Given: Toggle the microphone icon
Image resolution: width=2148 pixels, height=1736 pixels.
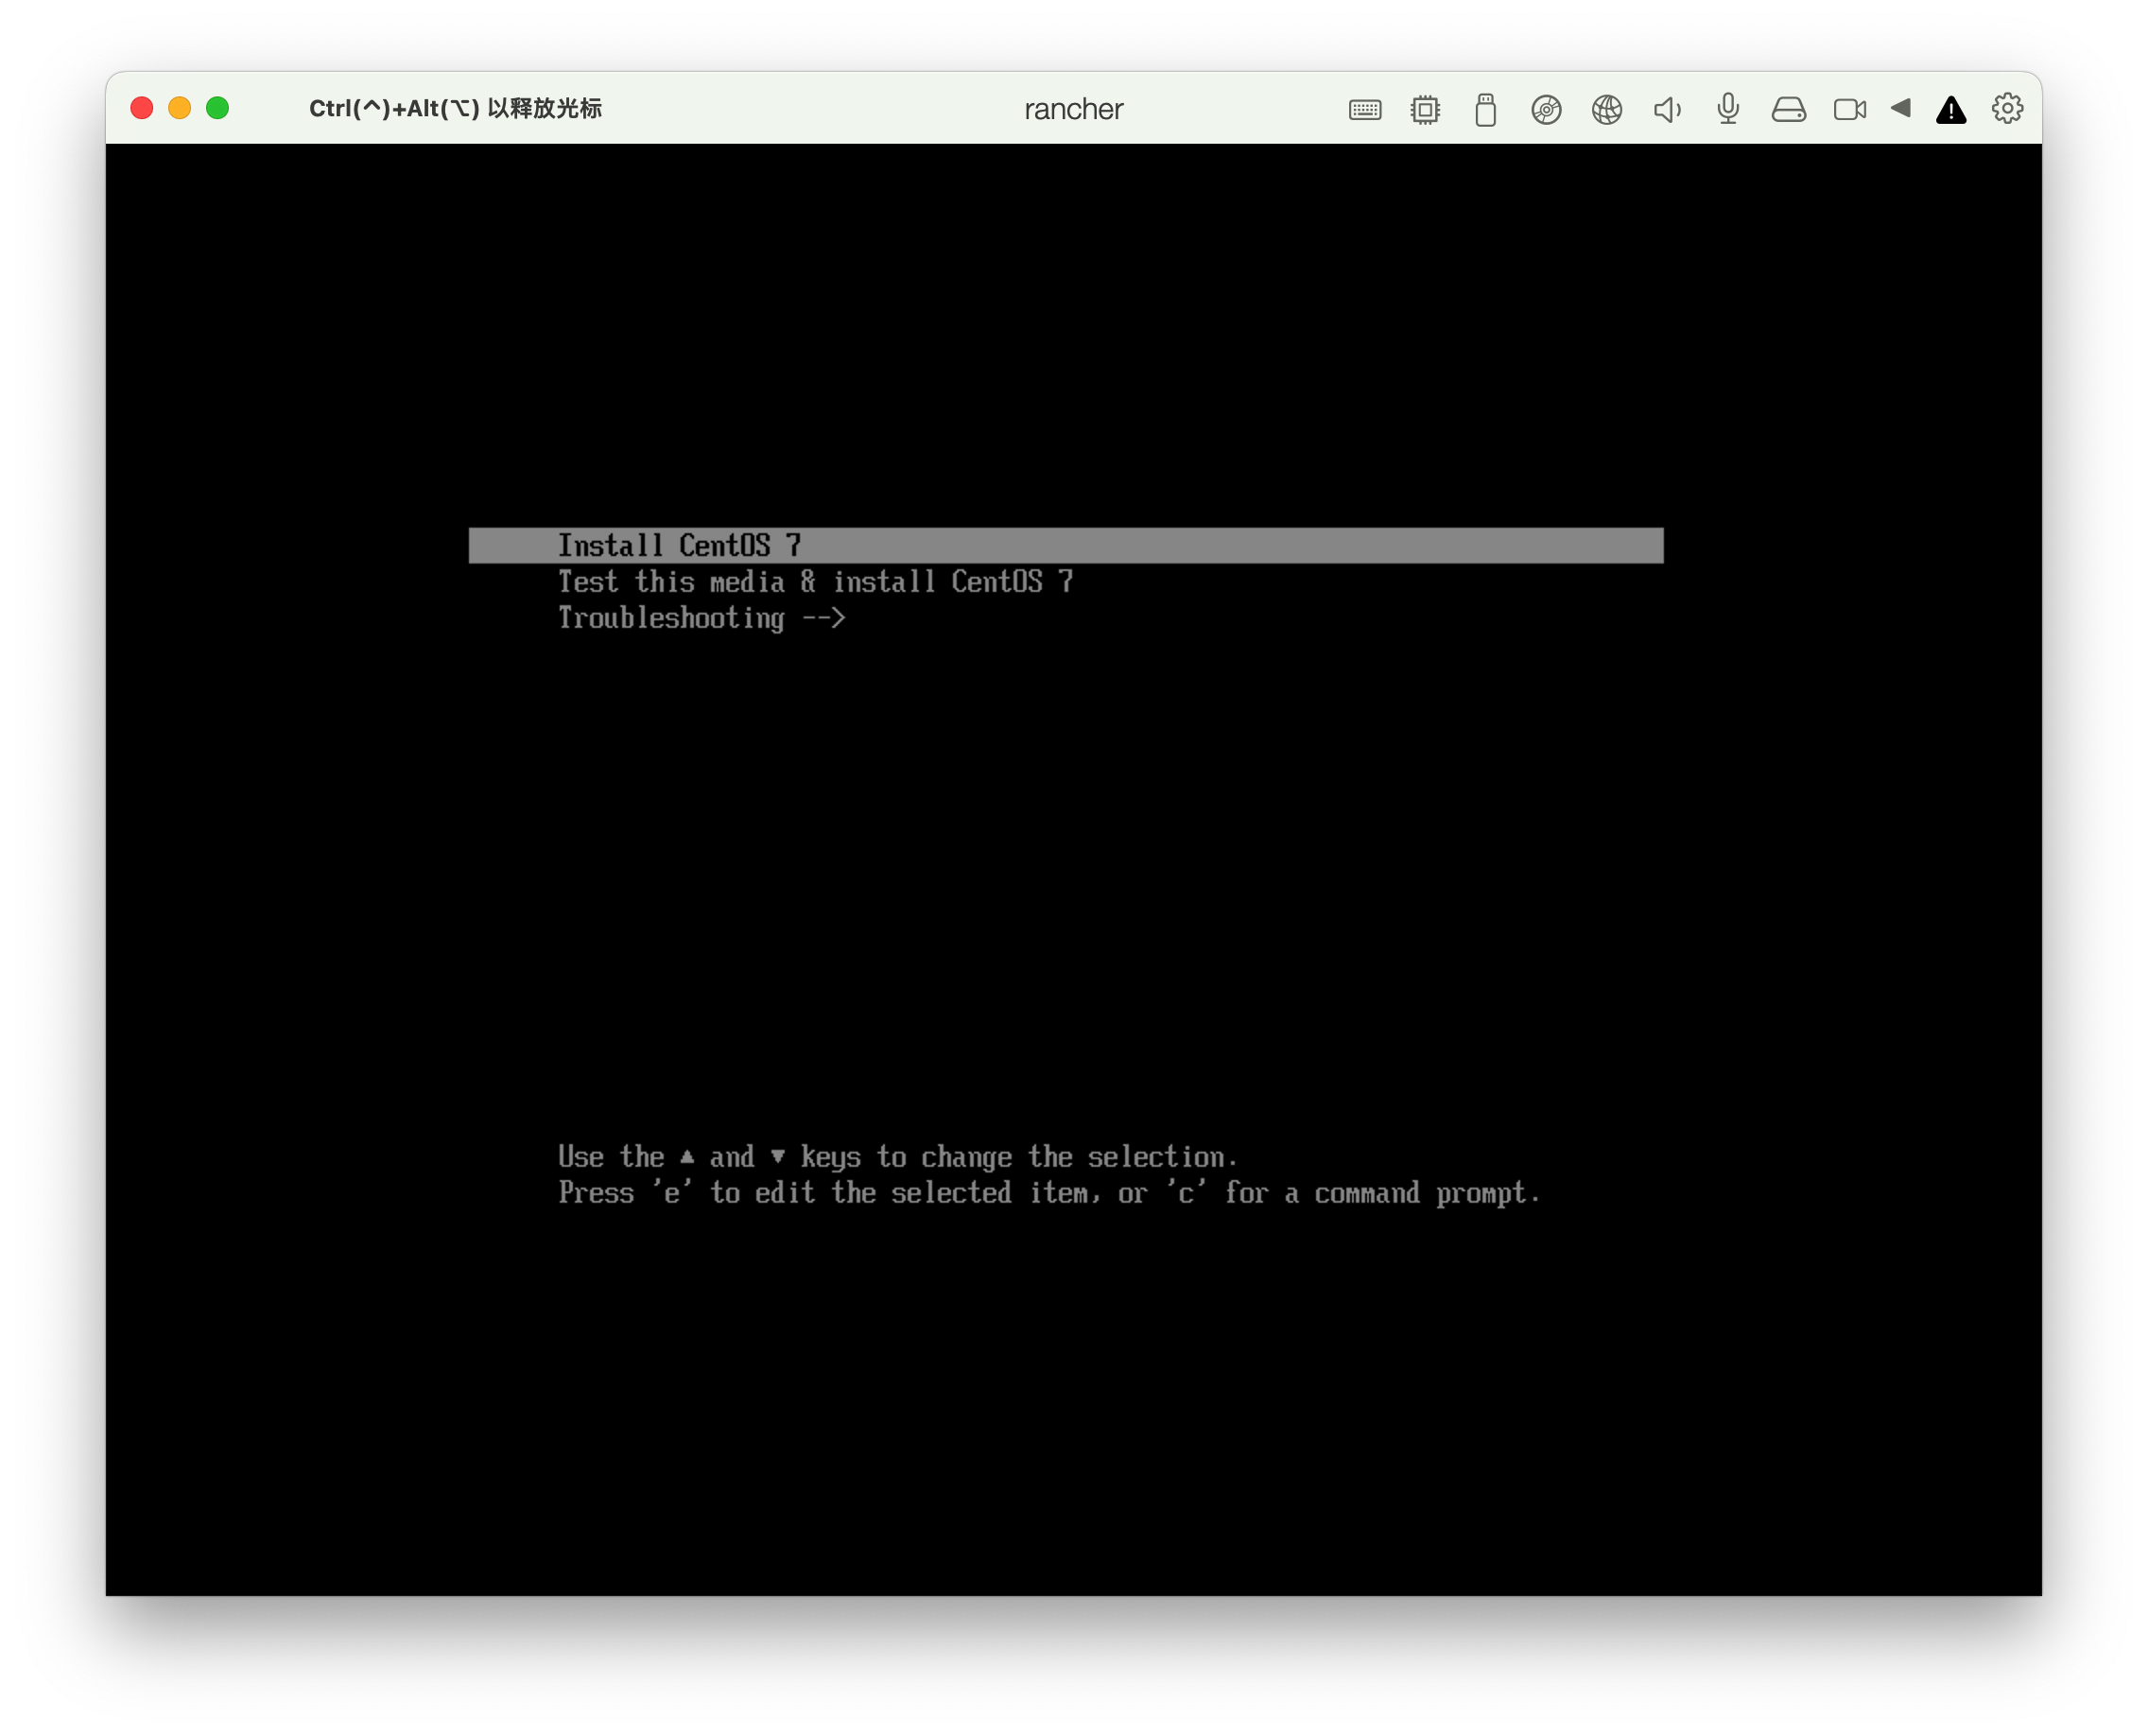Looking at the screenshot, I should tap(1728, 109).
